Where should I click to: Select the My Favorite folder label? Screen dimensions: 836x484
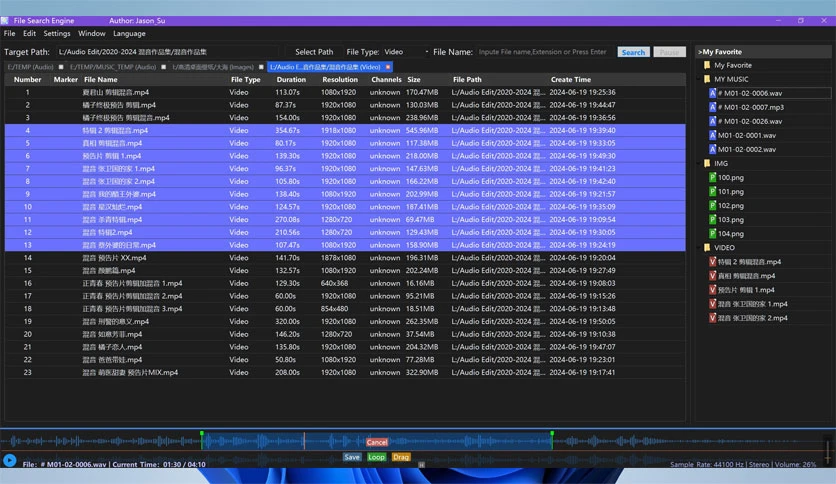(x=733, y=65)
